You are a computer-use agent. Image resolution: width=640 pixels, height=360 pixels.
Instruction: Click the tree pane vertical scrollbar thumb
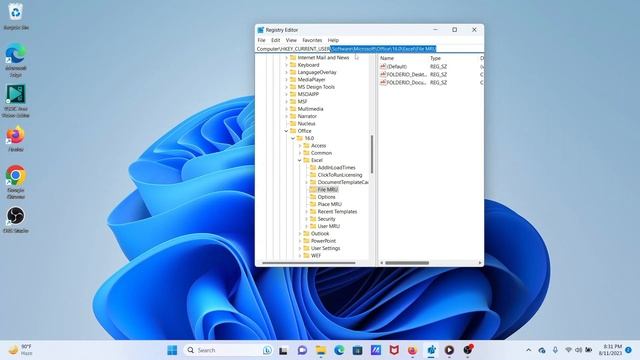pyautogui.click(x=372, y=154)
